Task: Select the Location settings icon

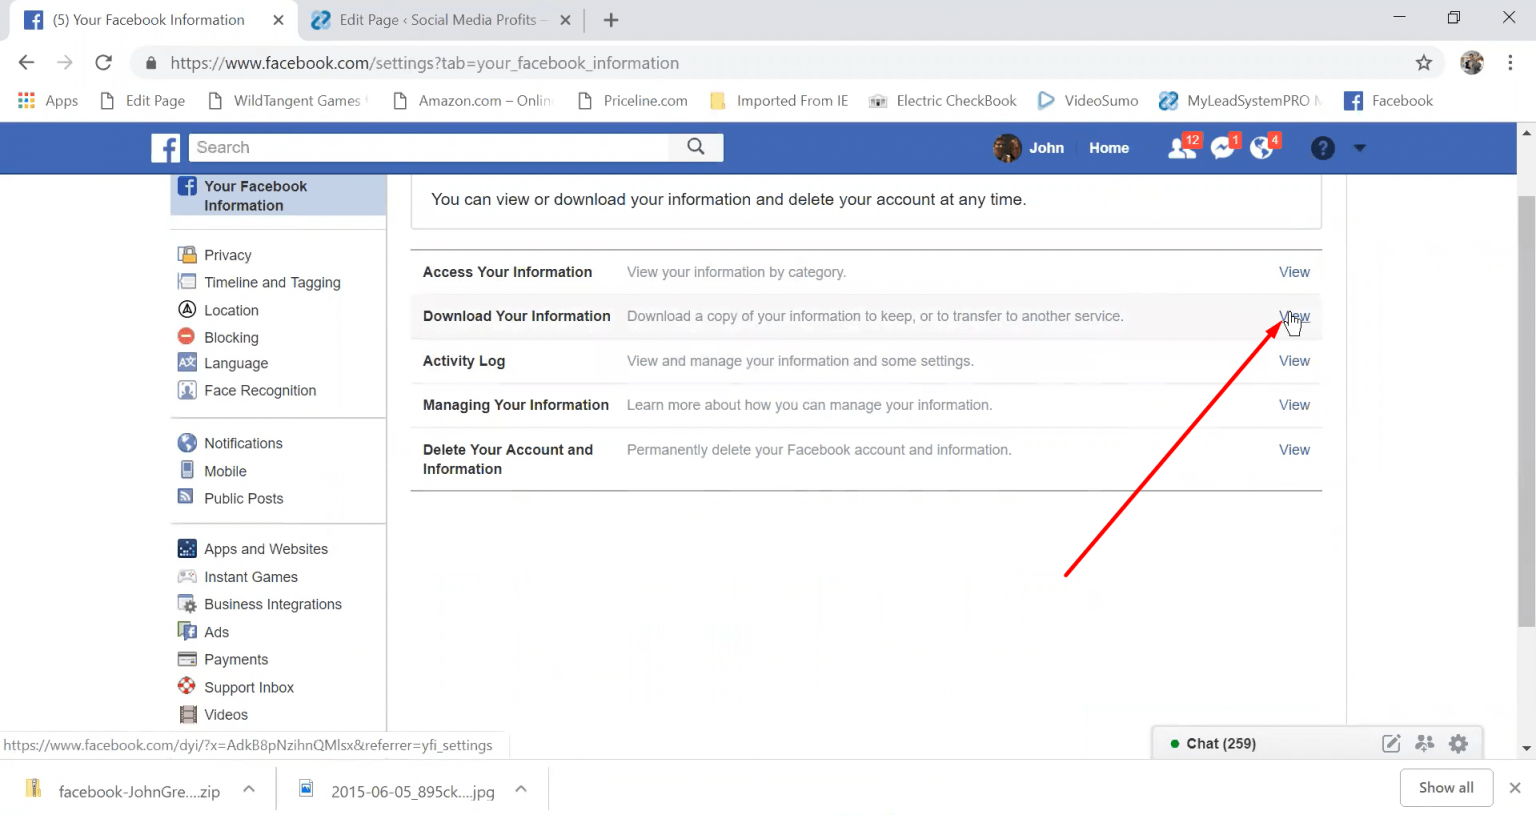Action: [187, 309]
